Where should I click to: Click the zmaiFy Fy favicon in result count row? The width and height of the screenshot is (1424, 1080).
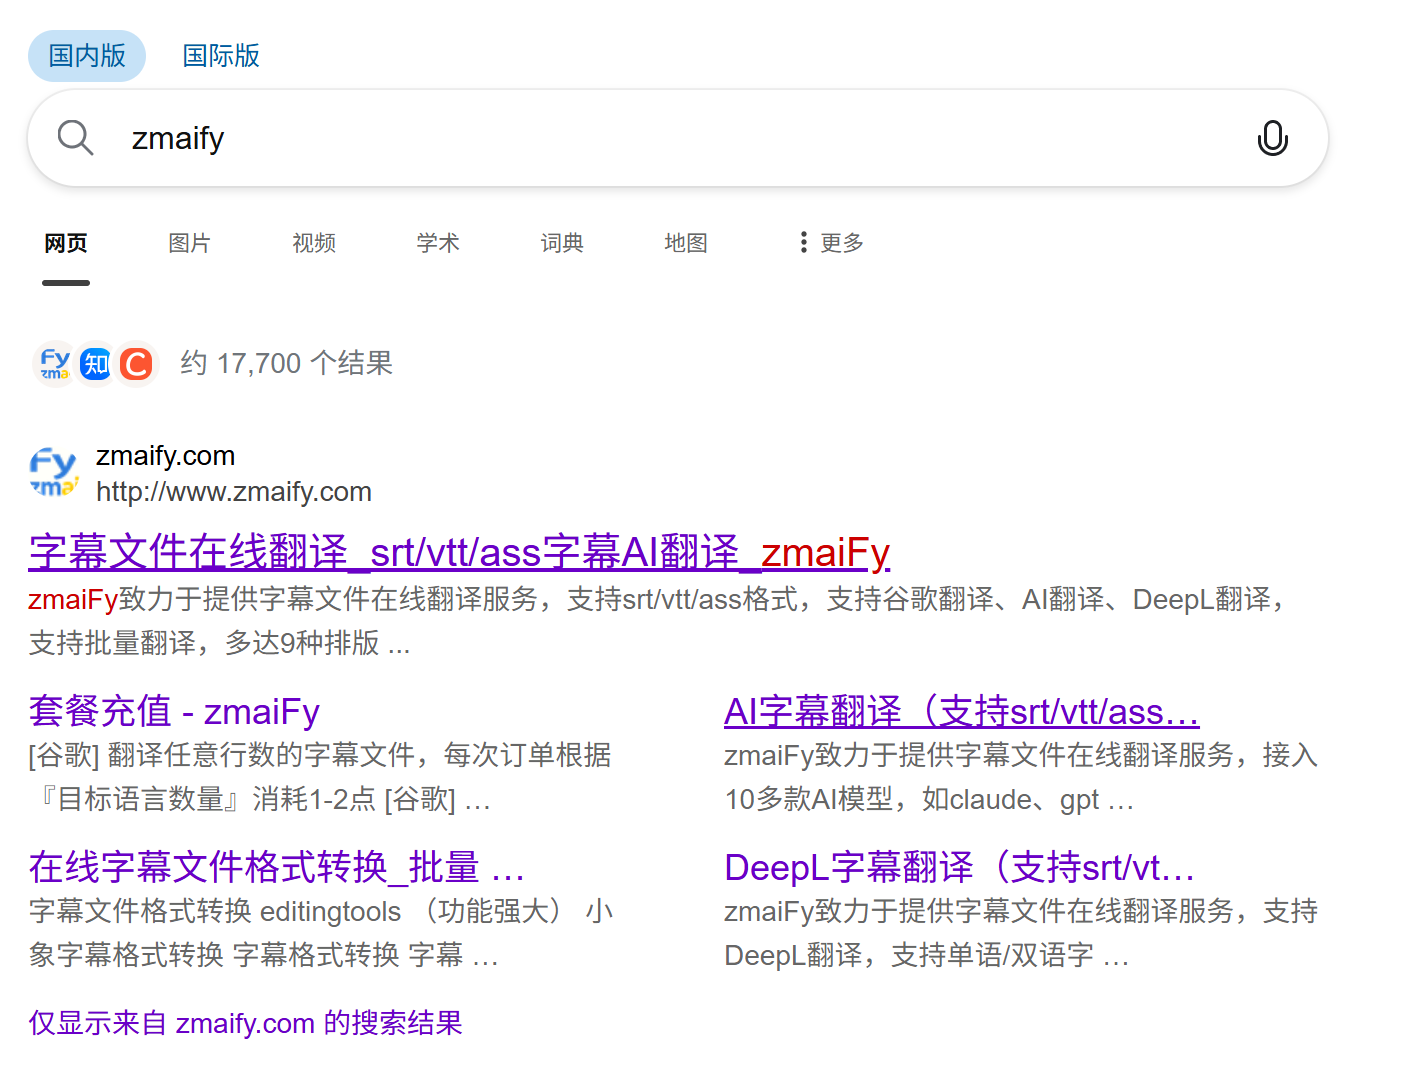point(55,364)
